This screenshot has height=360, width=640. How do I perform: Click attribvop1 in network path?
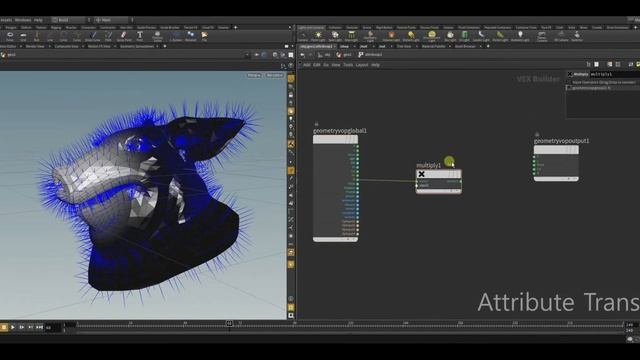(x=370, y=55)
